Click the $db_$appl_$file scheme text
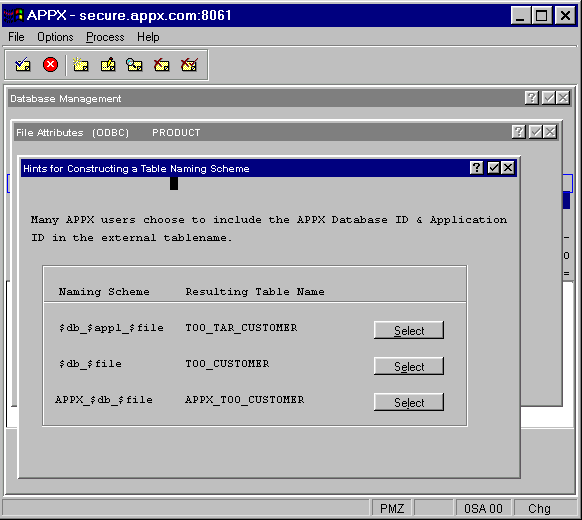582x520 pixels. coord(111,328)
